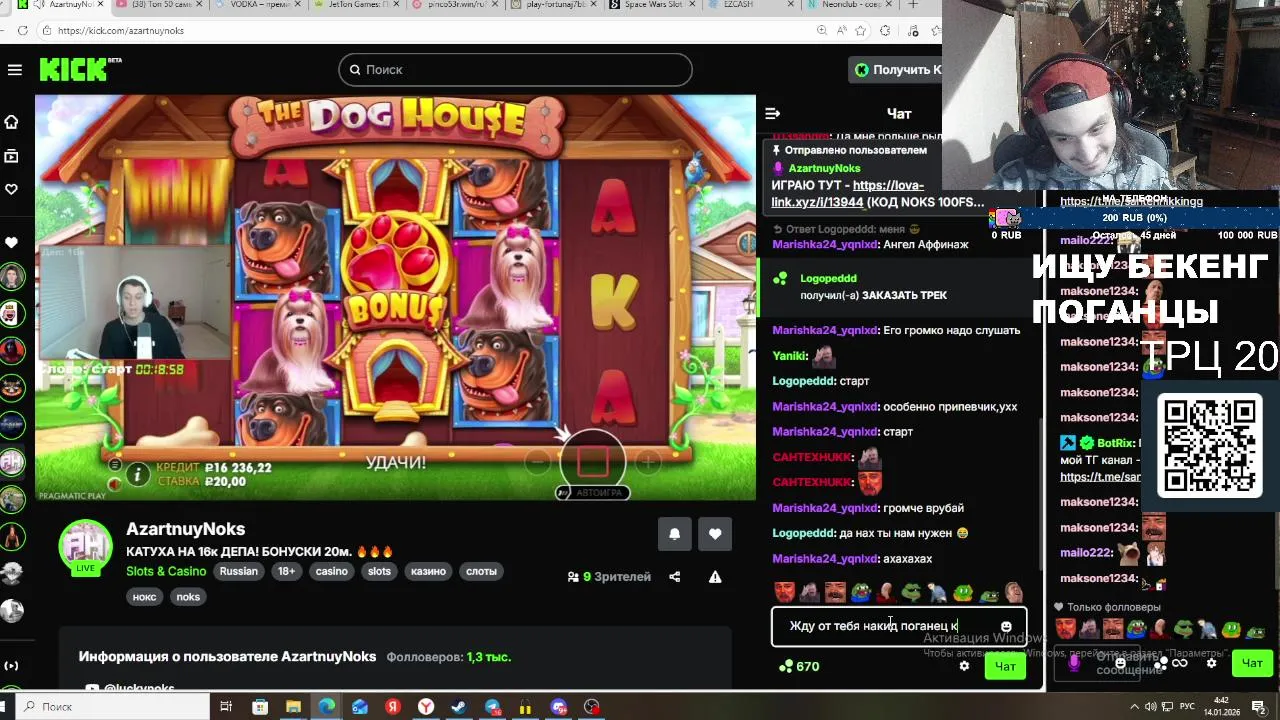Select the noks tag
Screen dimensions: 1280x720
pos(188,597)
